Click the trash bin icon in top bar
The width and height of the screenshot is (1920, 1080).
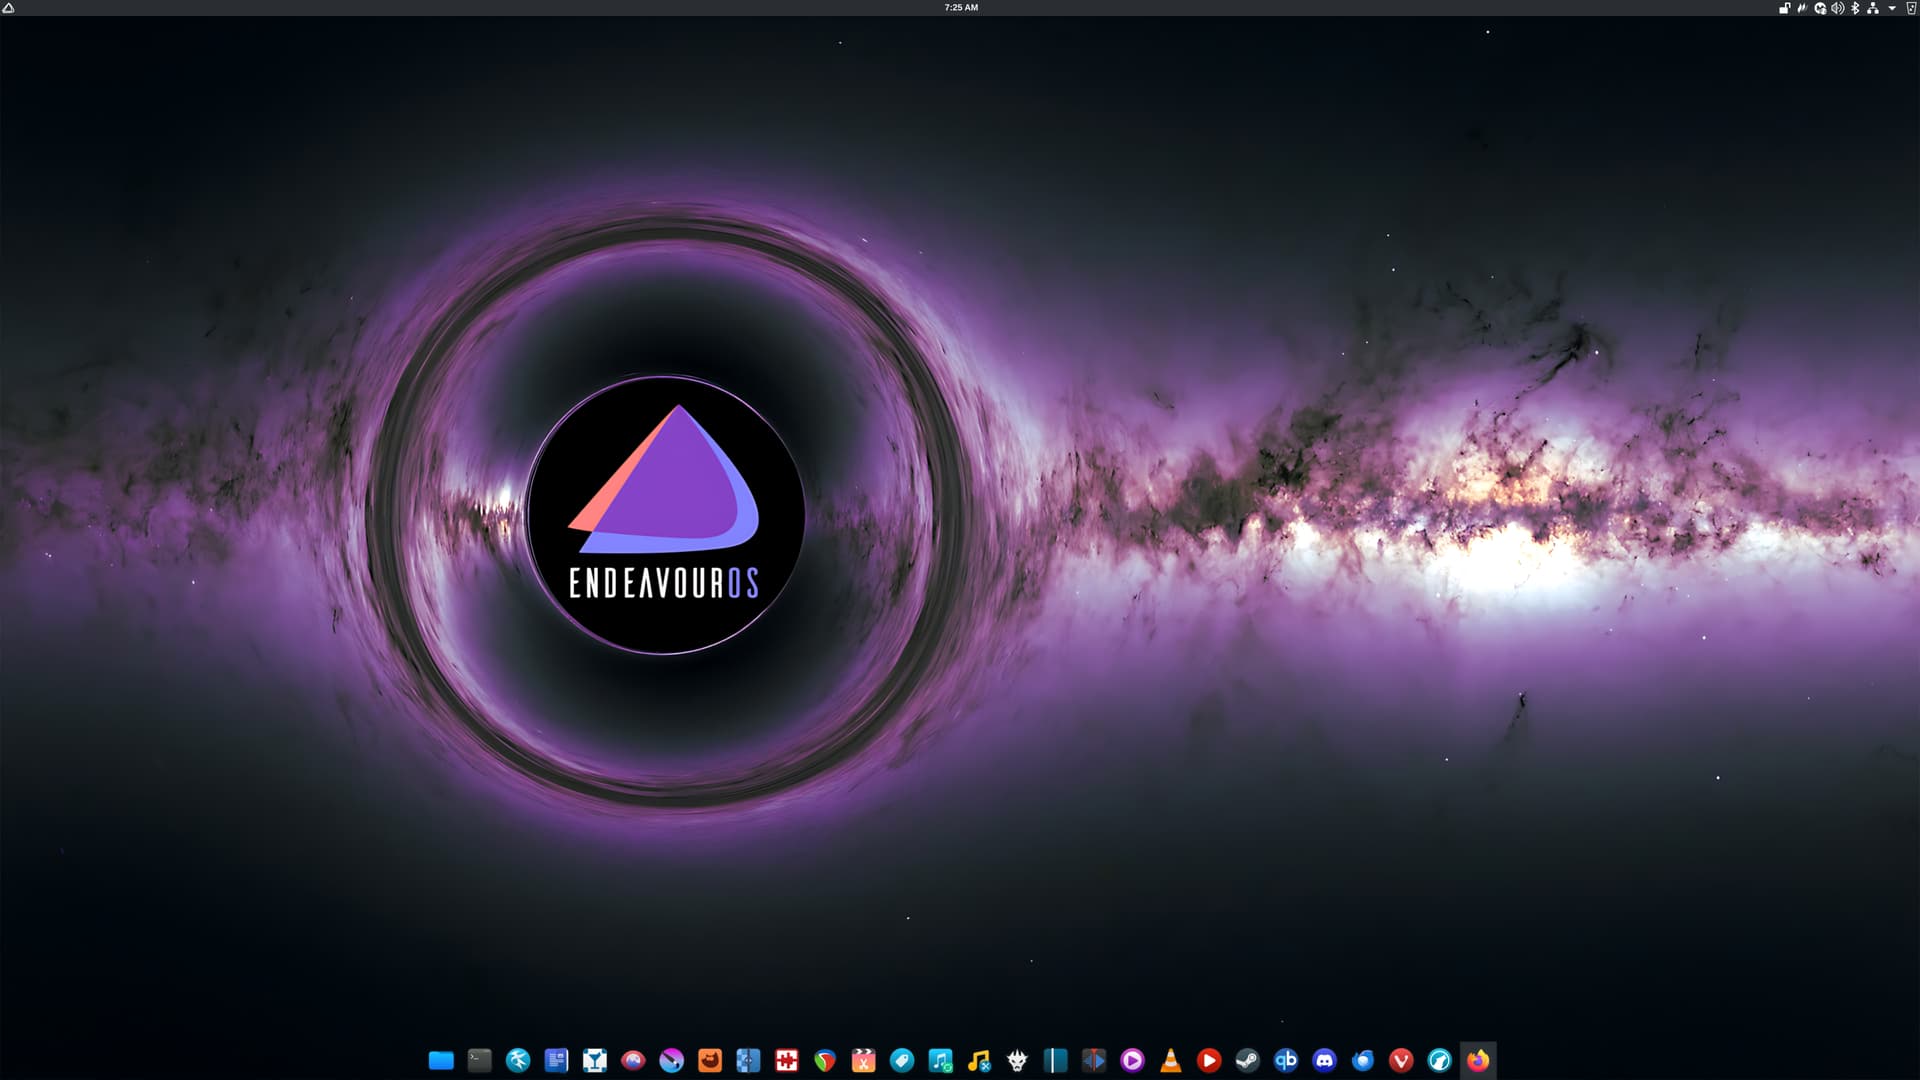click(1911, 8)
